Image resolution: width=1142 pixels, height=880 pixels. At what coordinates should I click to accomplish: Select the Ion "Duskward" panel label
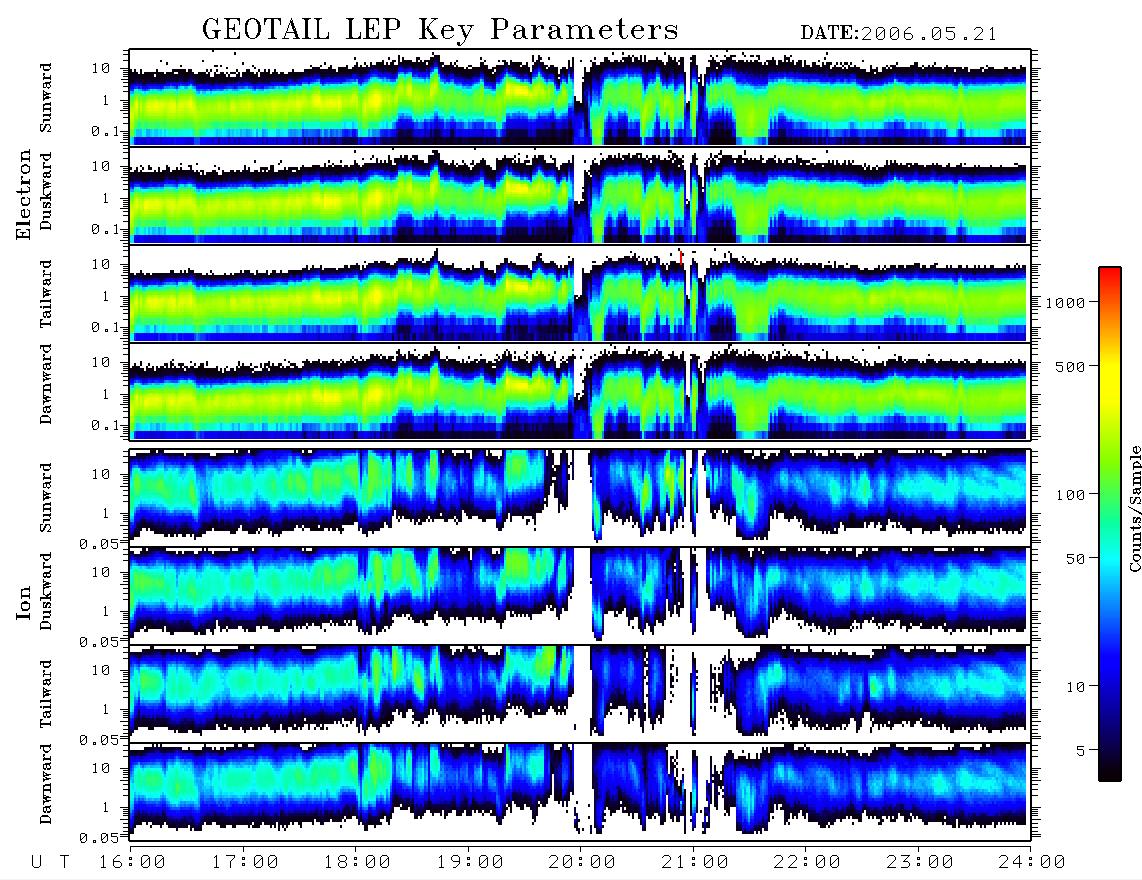tap(46, 591)
